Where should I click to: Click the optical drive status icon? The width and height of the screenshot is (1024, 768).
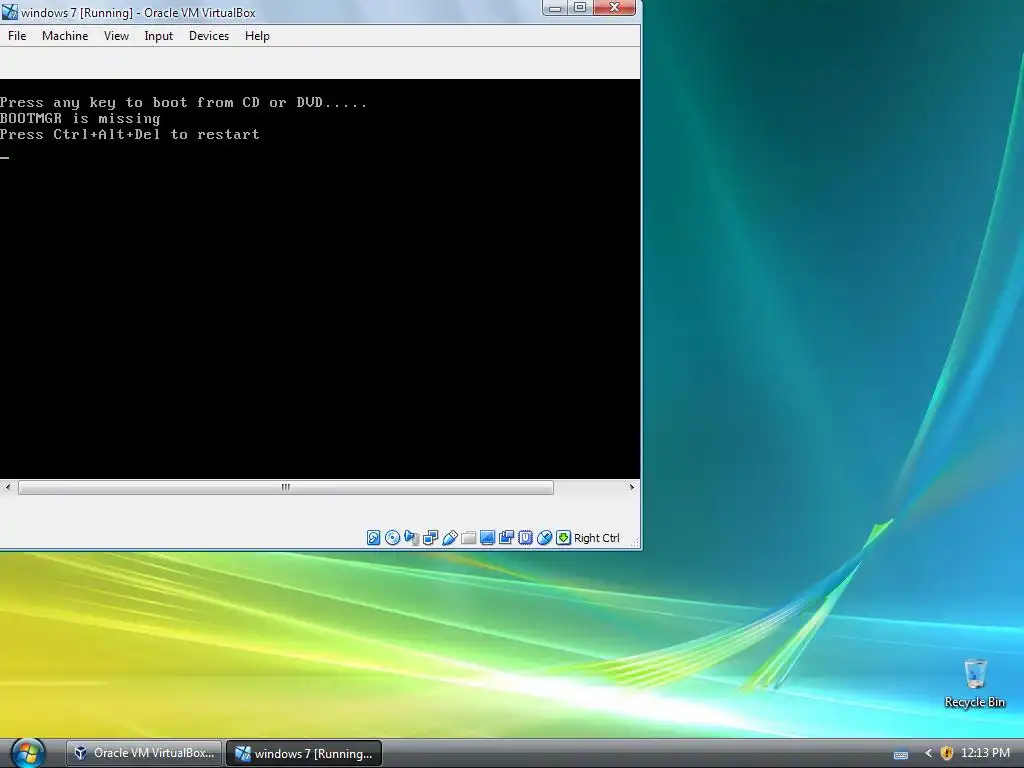(392, 537)
